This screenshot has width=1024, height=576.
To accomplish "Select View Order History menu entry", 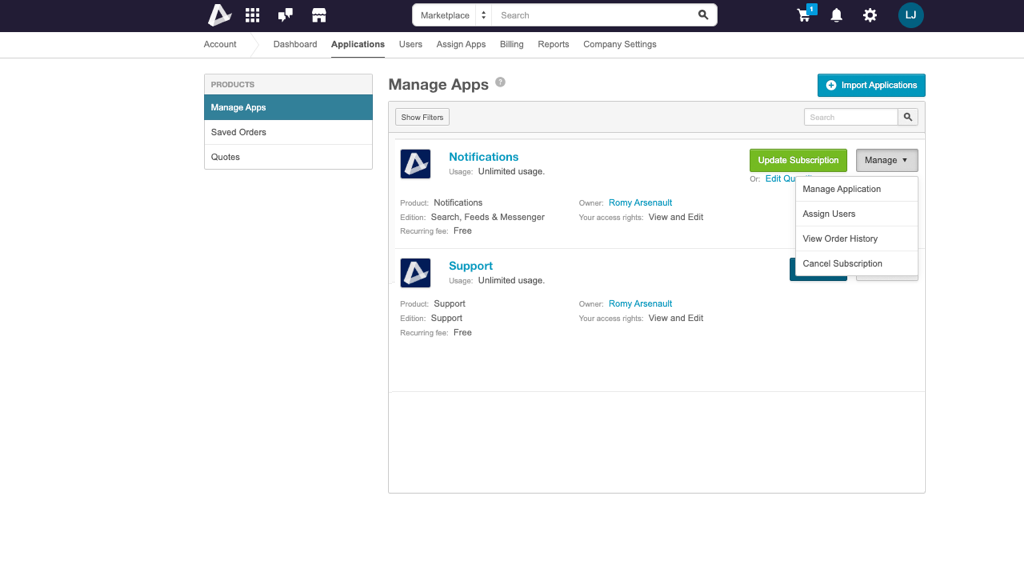I will [856, 238].
